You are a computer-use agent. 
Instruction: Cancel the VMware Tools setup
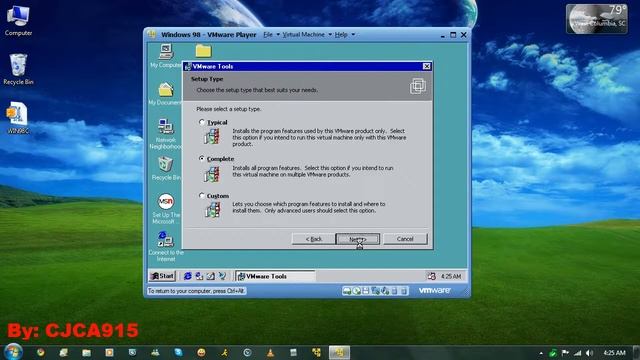coord(405,239)
